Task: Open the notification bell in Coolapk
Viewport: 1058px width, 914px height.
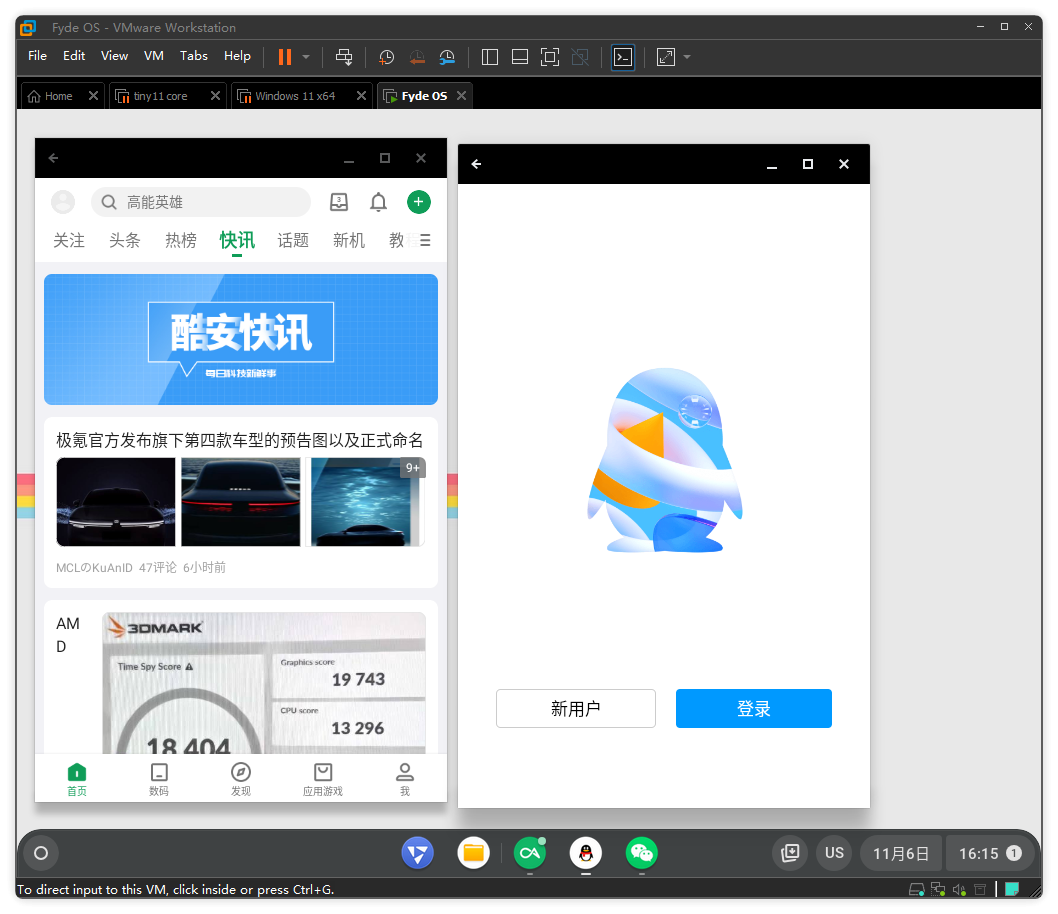Action: pyautogui.click(x=378, y=202)
